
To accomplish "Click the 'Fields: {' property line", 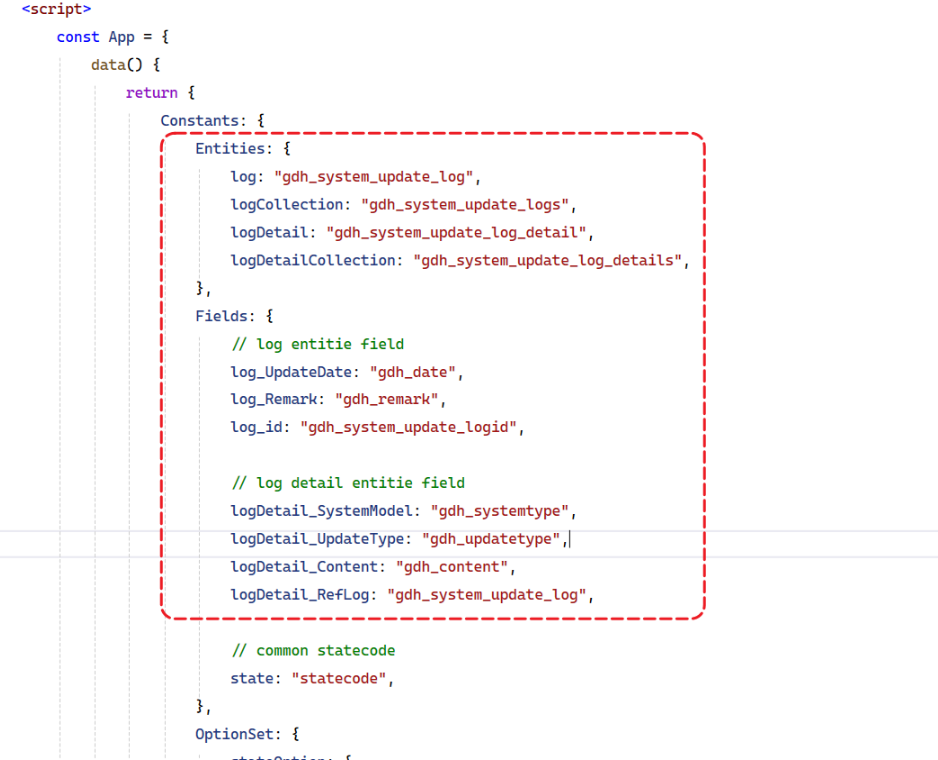I will click(234, 316).
